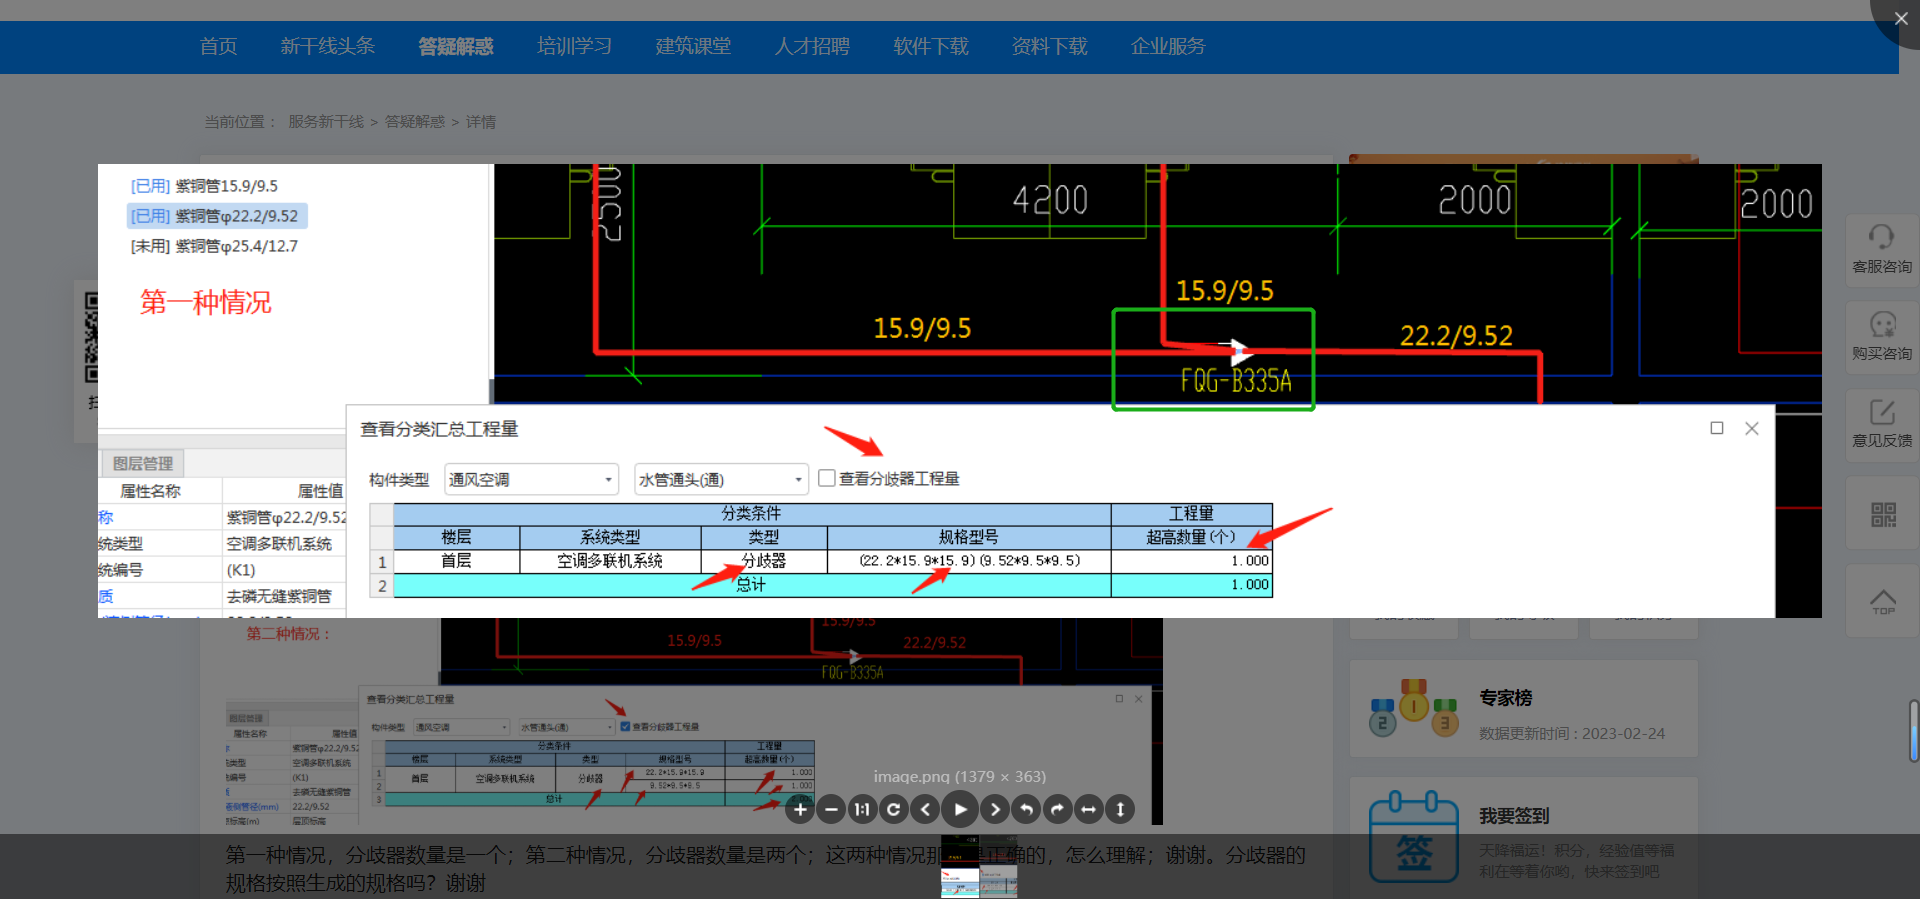The image size is (1920, 899).
Task: Zoom in on the previewed image
Action: 799,809
